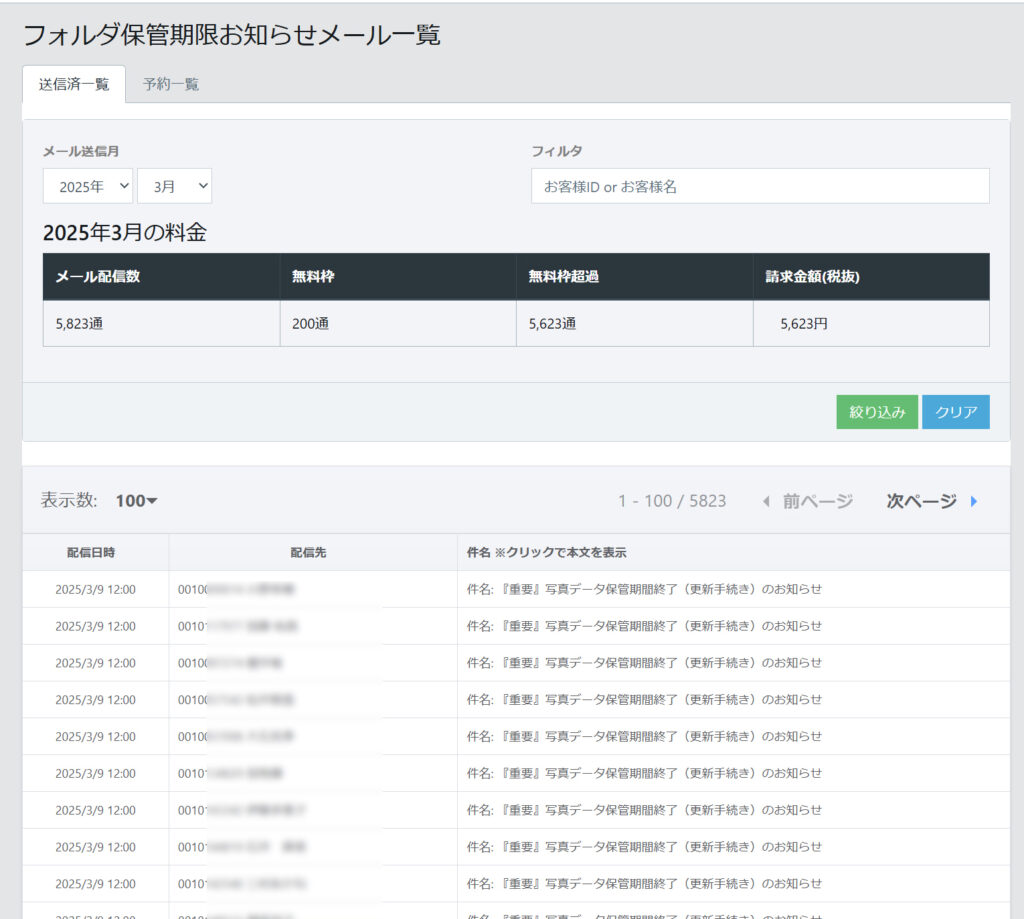Click the blue next-page arrow icon
The image size is (1024, 919).
(x=974, y=501)
